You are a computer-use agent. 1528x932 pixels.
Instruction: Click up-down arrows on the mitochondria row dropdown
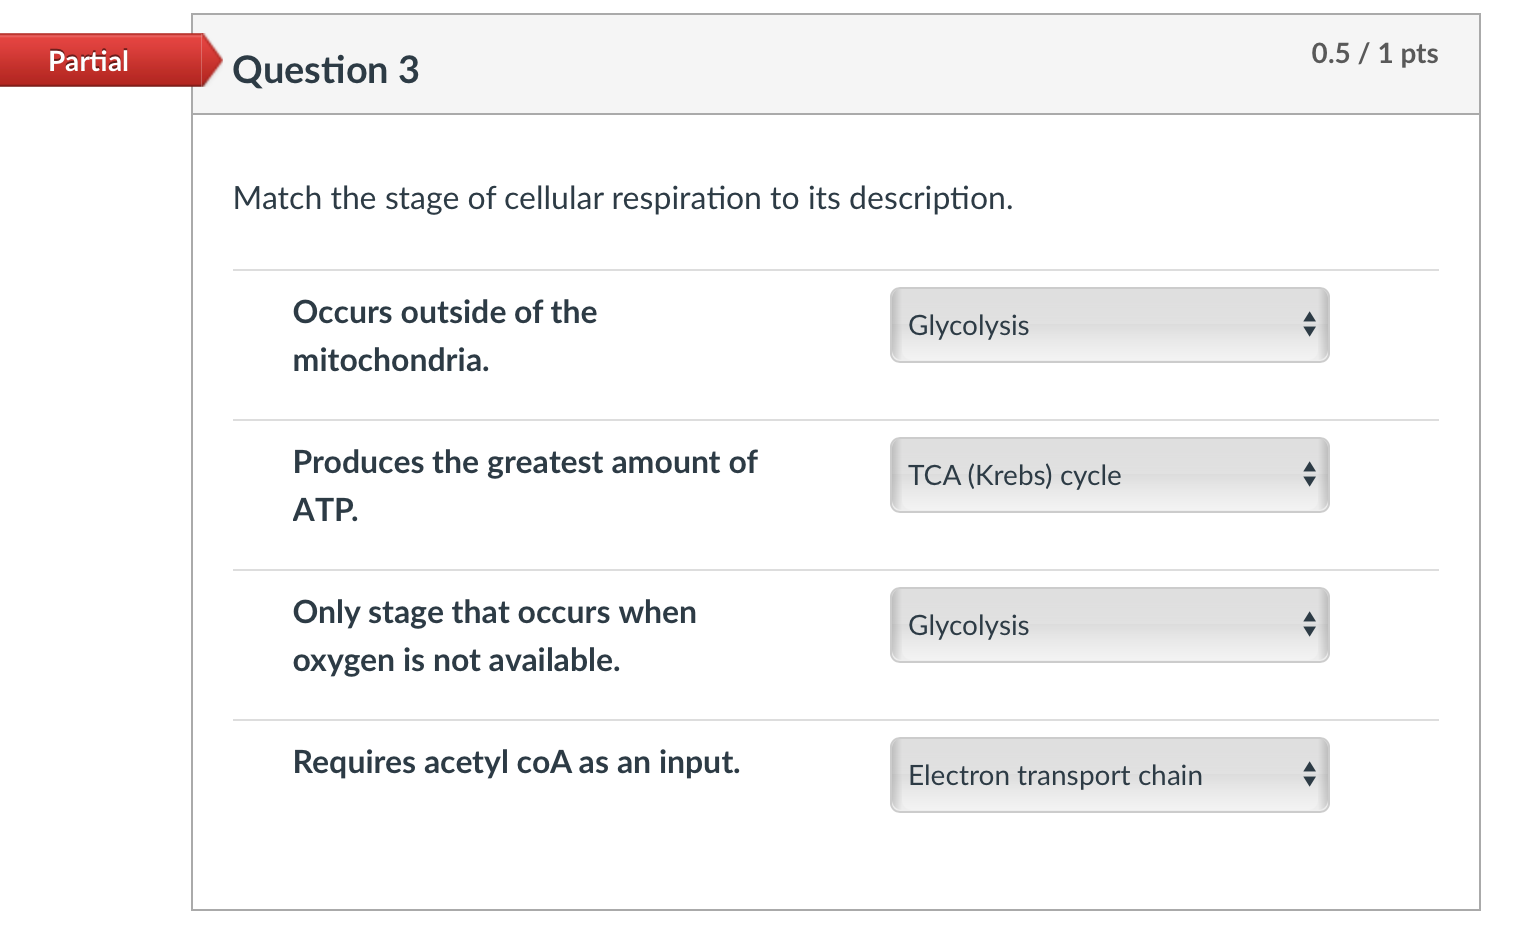(1309, 325)
